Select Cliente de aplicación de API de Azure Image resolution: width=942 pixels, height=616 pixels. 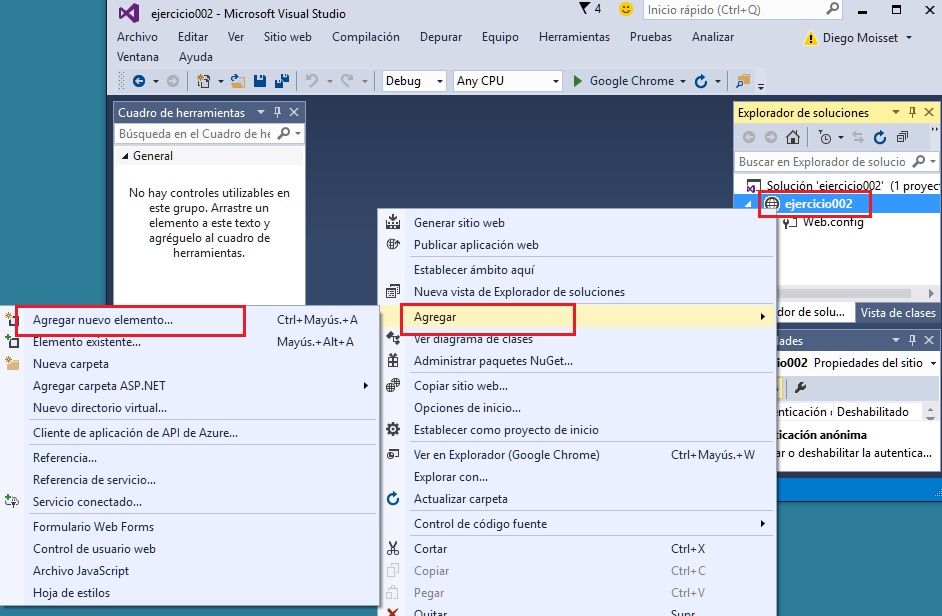190,433
